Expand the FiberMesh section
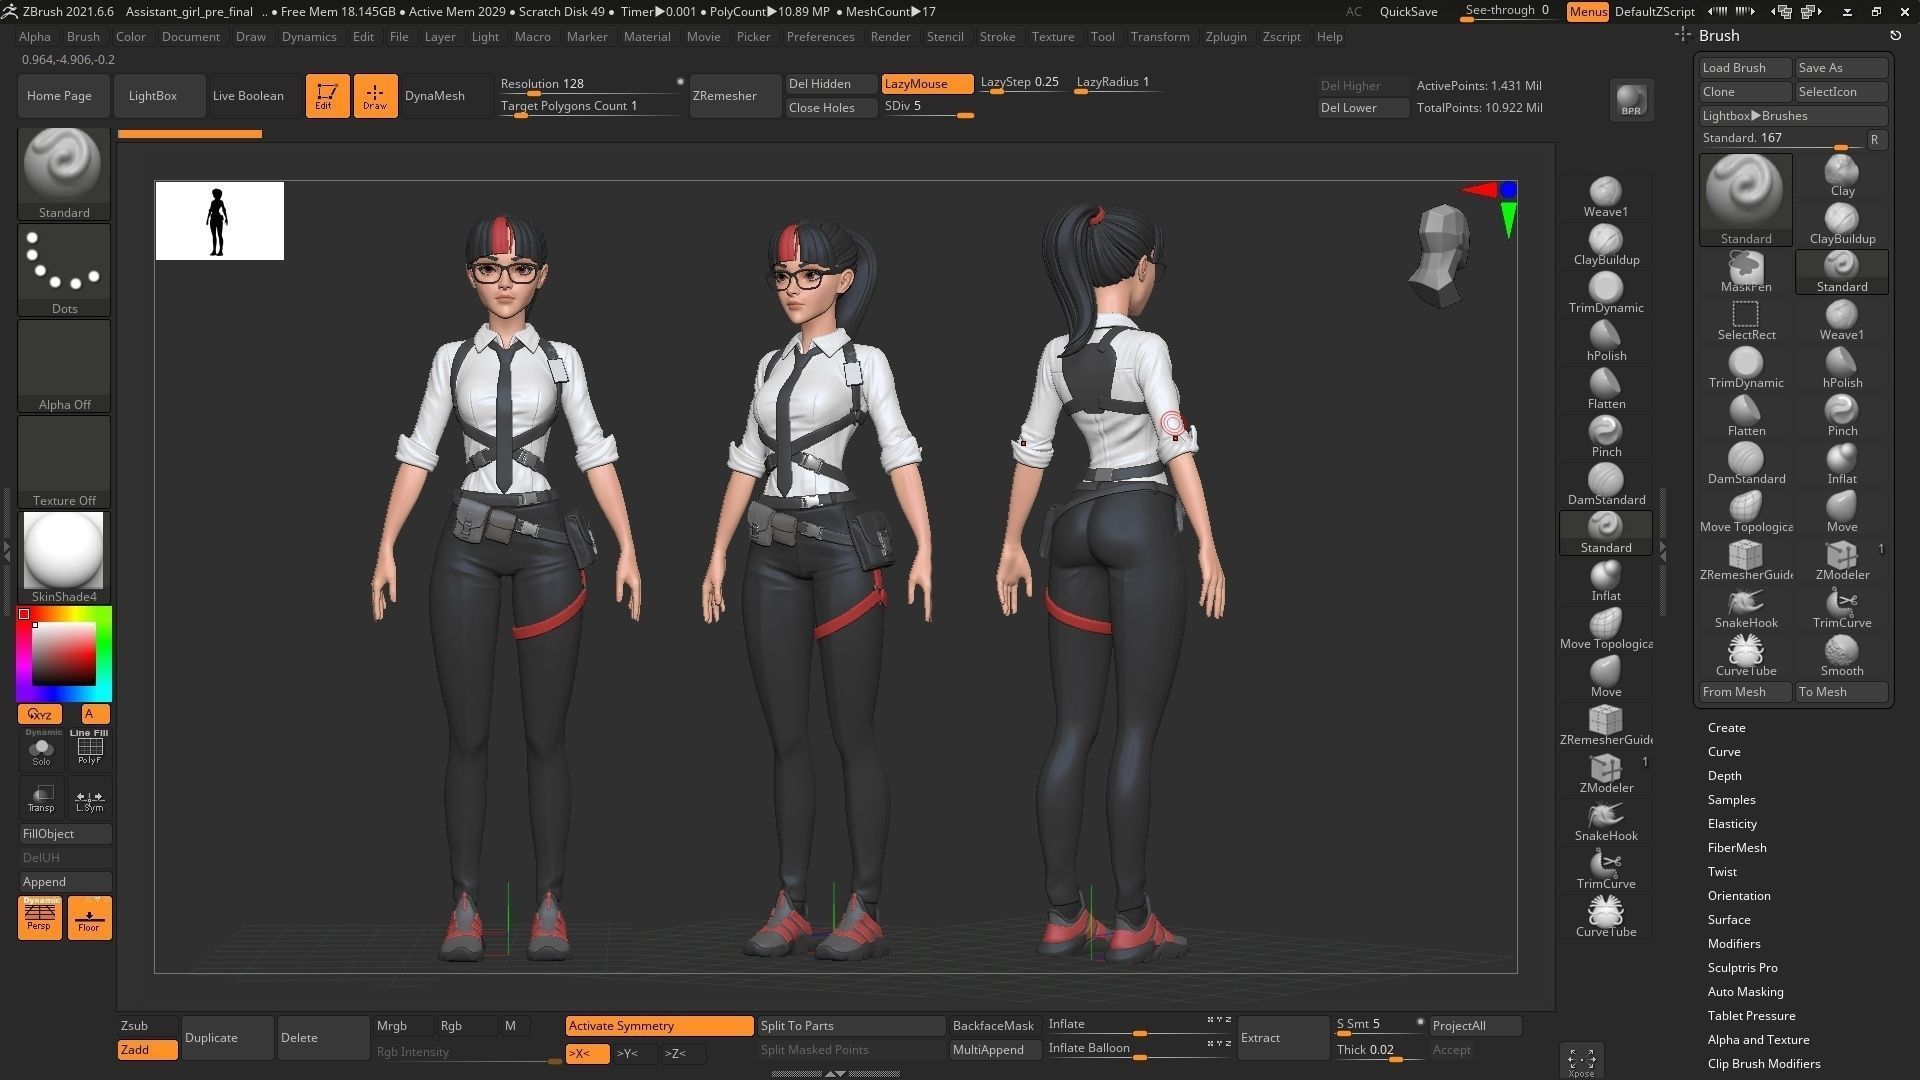The height and width of the screenshot is (1080, 1920). [x=1737, y=847]
